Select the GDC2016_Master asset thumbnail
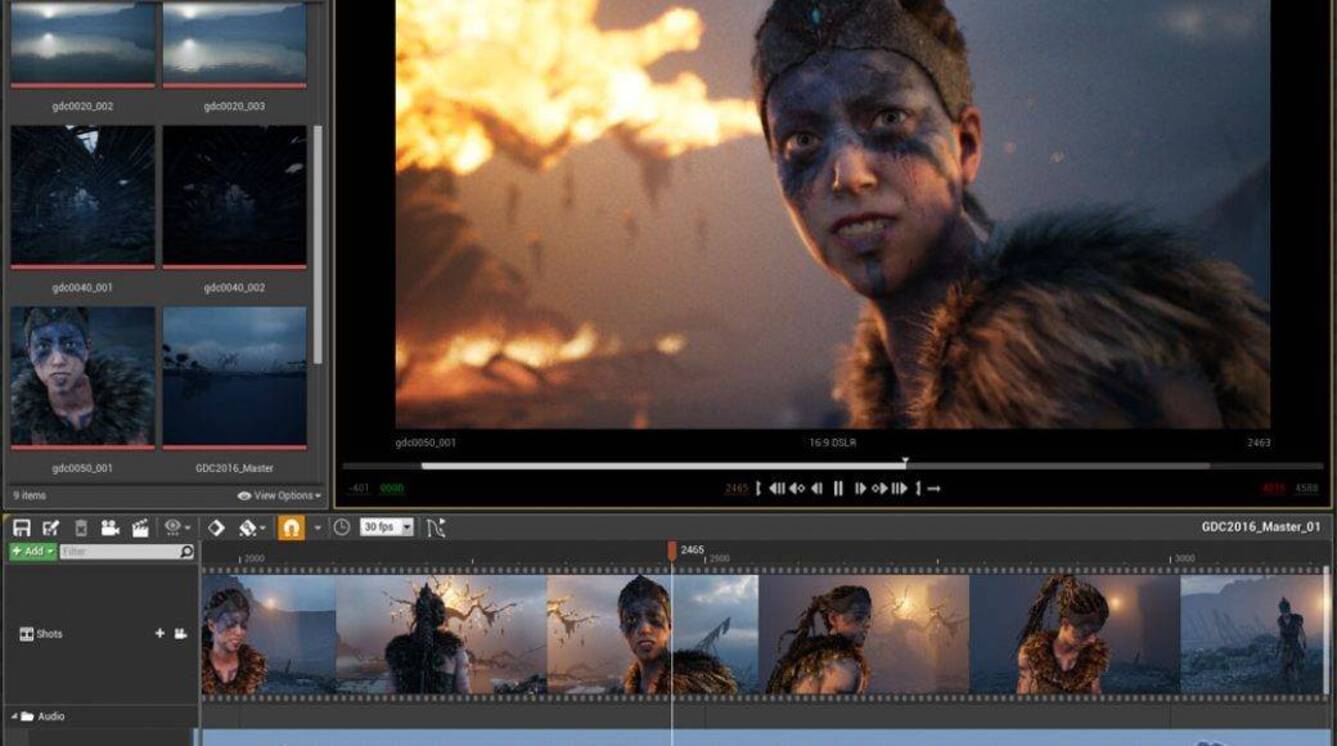The image size is (1337, 746). pyautogui.click(x=234, y=377)
